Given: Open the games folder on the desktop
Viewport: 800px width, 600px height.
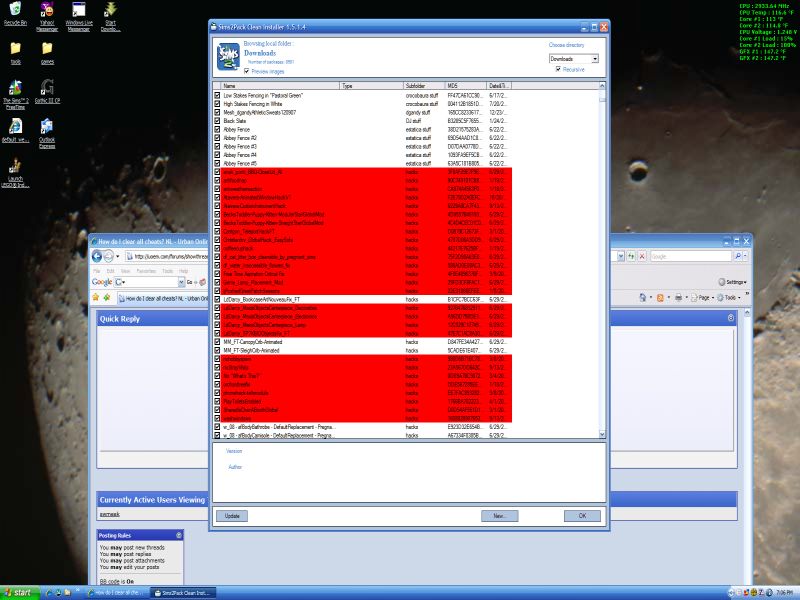Looking at the screenshot, I should point(47,53).
